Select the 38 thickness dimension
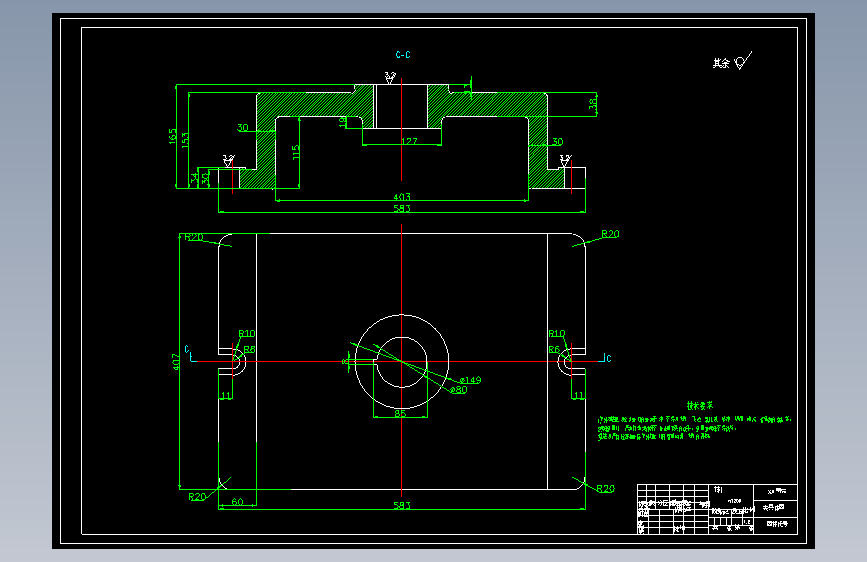This screenshot has height=562, width=867. 592,103
